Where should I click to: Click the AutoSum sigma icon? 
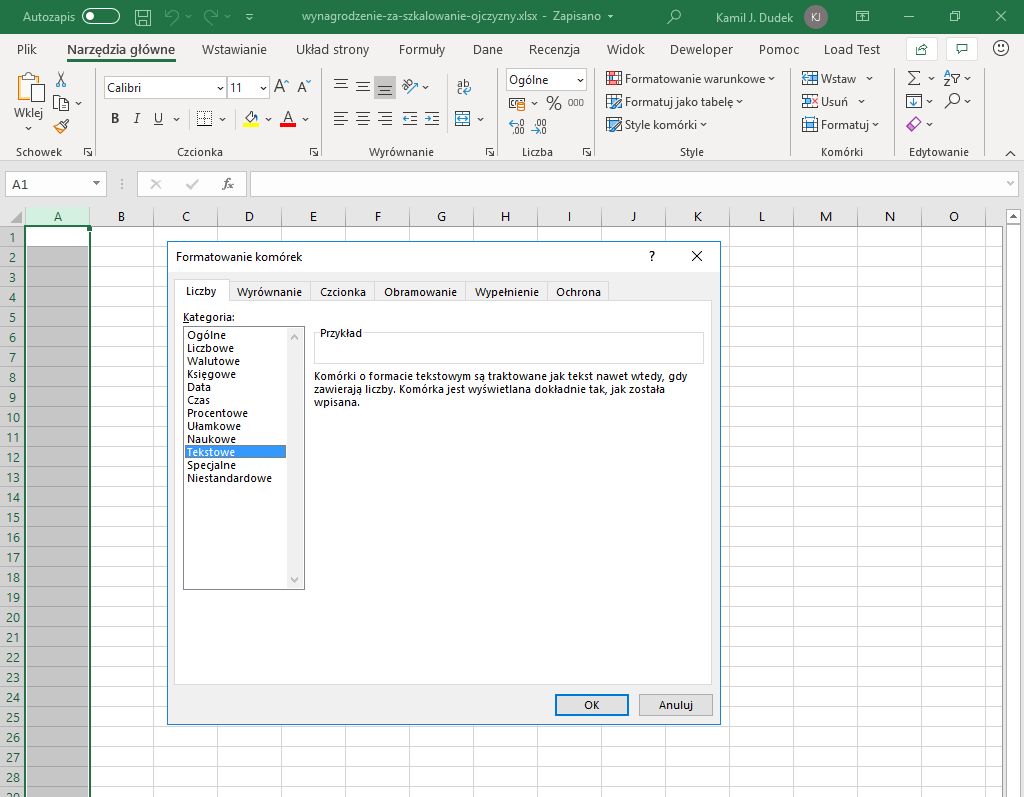pos(913,78)
